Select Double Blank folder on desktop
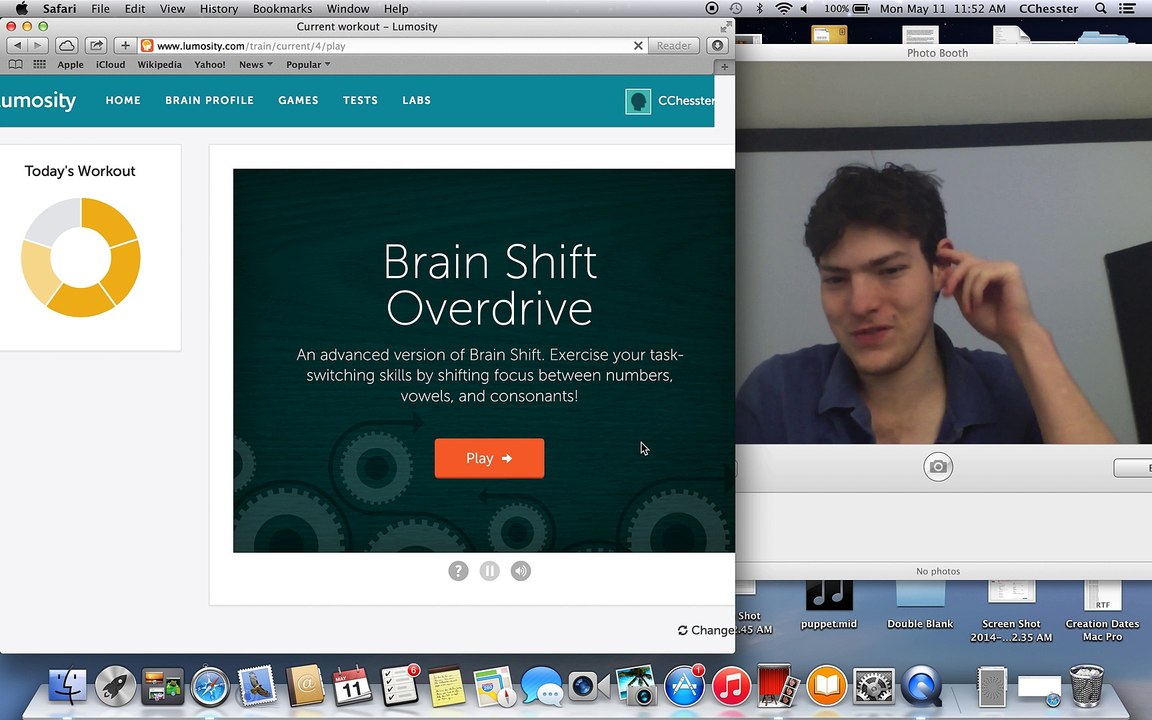This screenshot has width=1152, height=720. pyautogui.click(x=920, y=605)
